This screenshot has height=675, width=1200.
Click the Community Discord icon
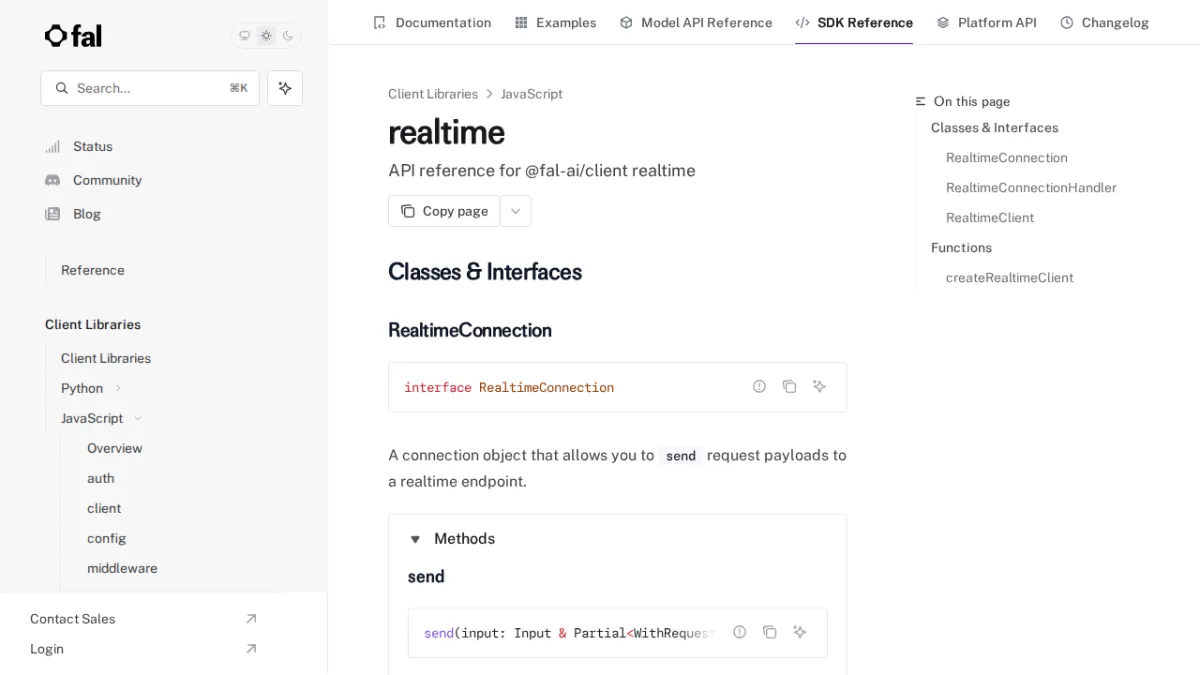tap(53, 180)
